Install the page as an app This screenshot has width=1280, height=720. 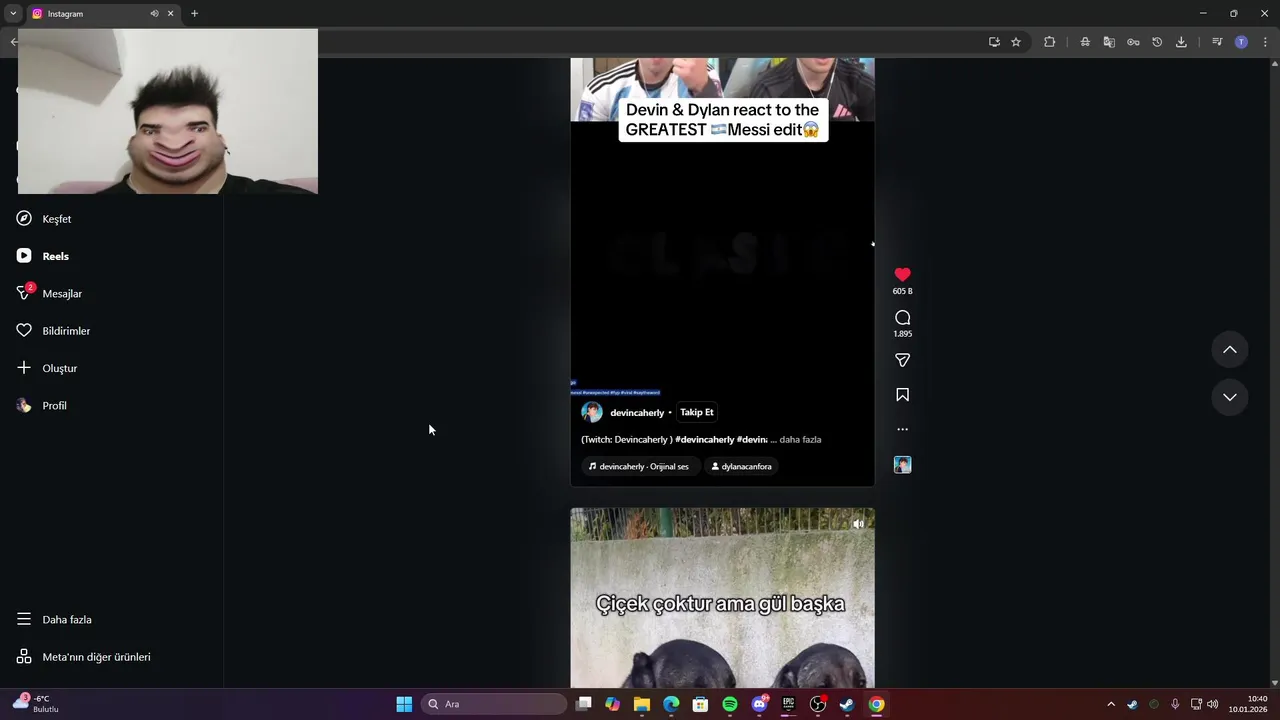click(994, 42)
